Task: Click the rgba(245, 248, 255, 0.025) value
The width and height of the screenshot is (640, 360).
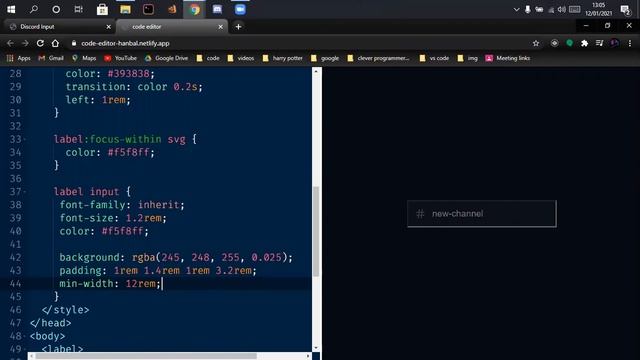Action: 209,257
